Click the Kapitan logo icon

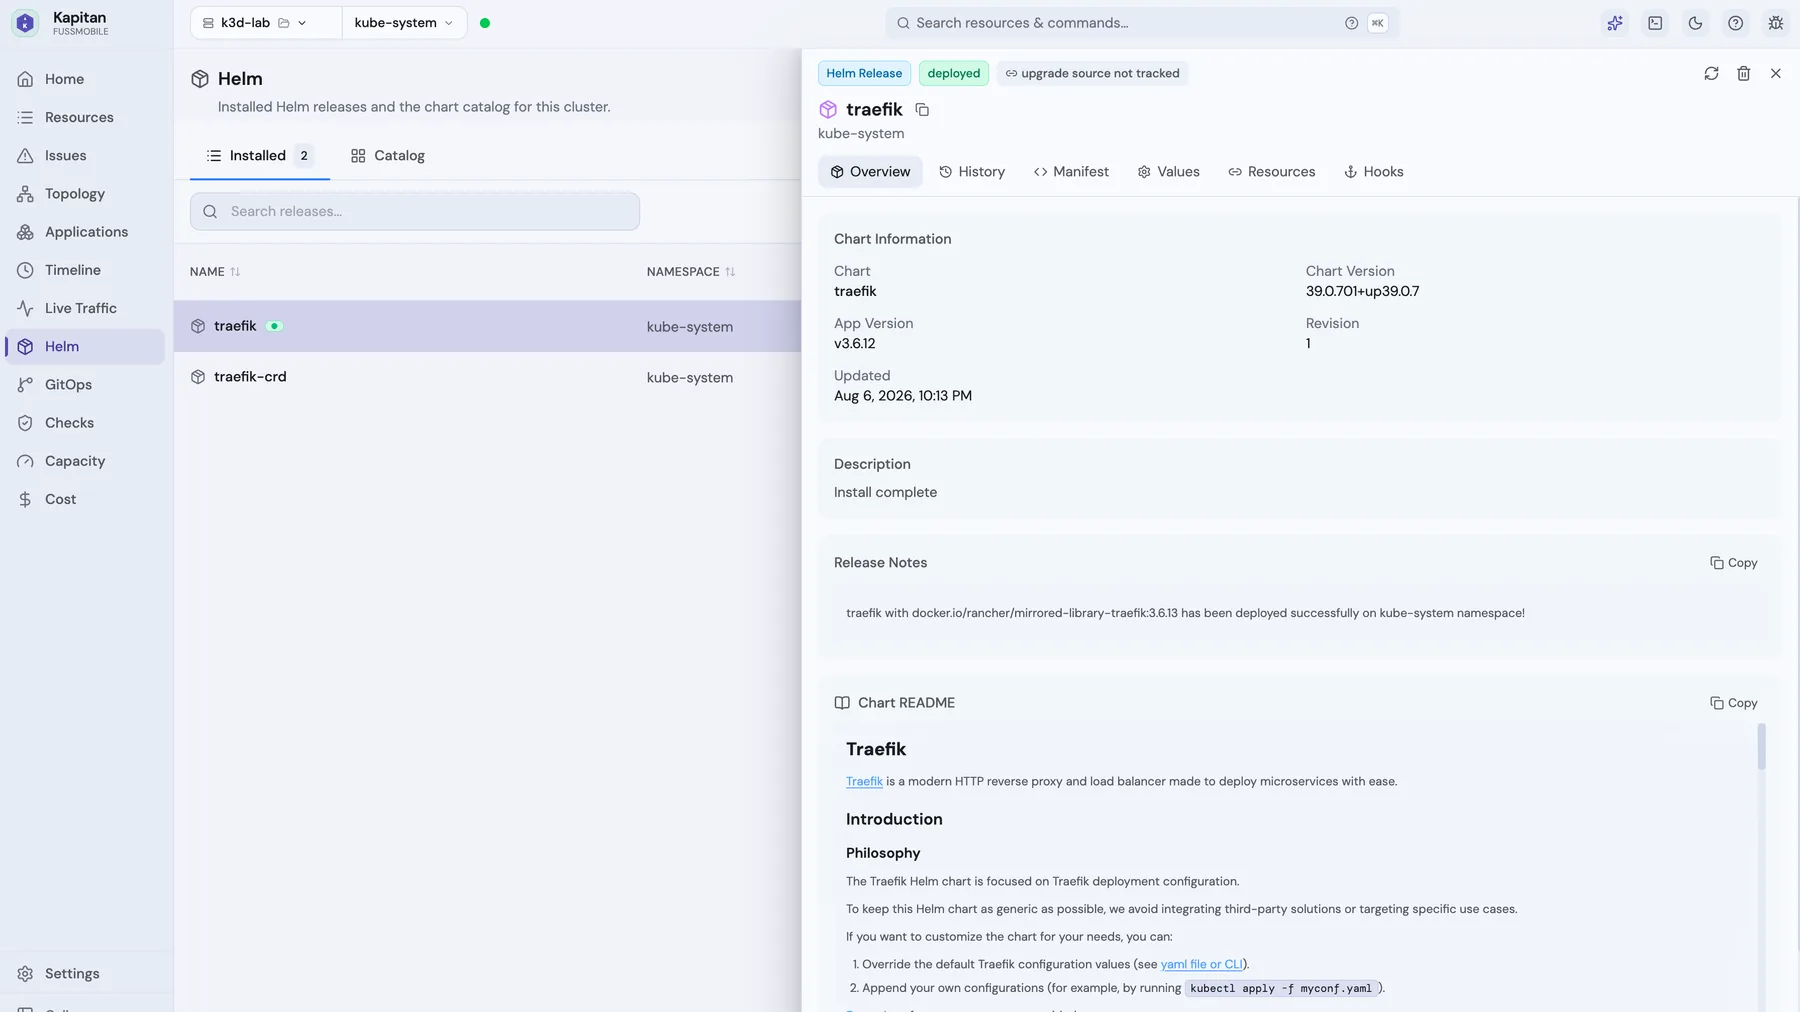point(25,23)
